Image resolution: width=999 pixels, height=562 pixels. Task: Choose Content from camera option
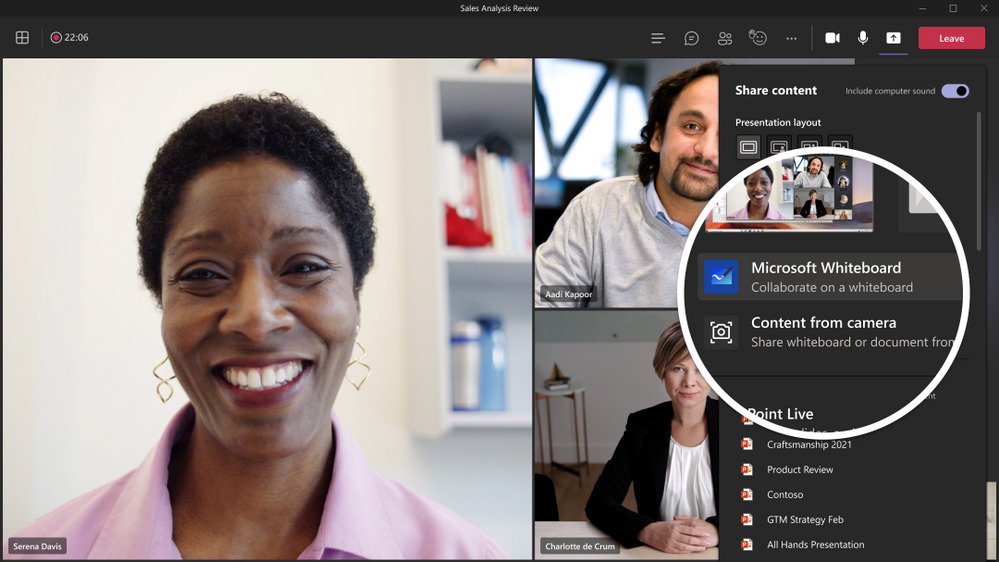coord(826,332)
